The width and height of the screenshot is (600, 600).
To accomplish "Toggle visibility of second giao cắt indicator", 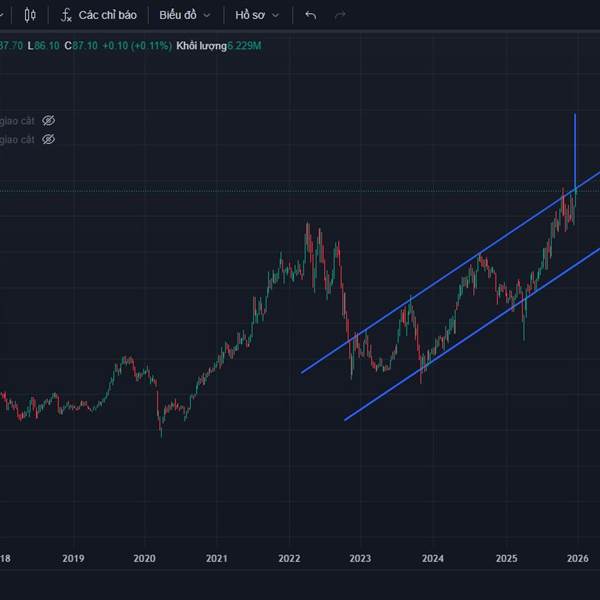I will pos(49,139).
